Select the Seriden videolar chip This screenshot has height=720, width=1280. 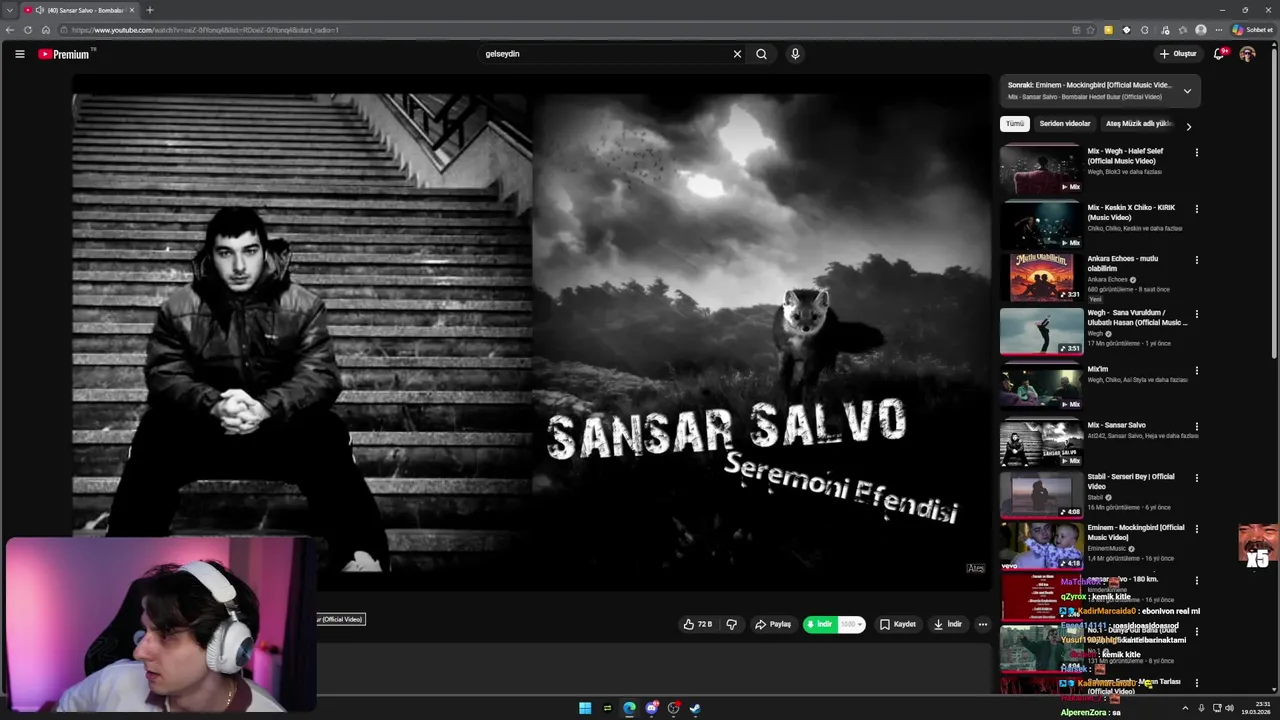(x=1065, y=124)
